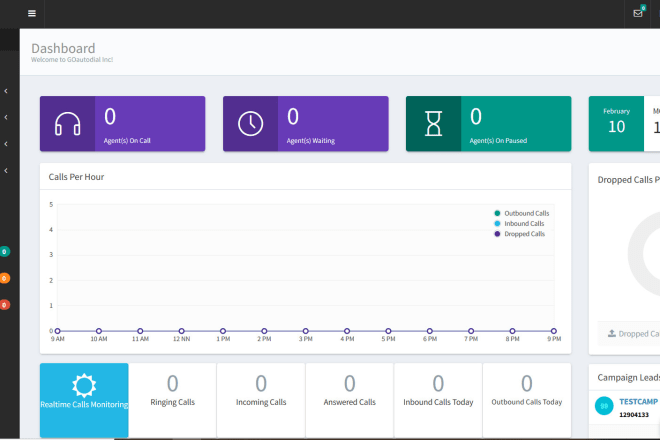
Task: Click the Dropped Calls panel heading
Action: [x=628, y=180]
